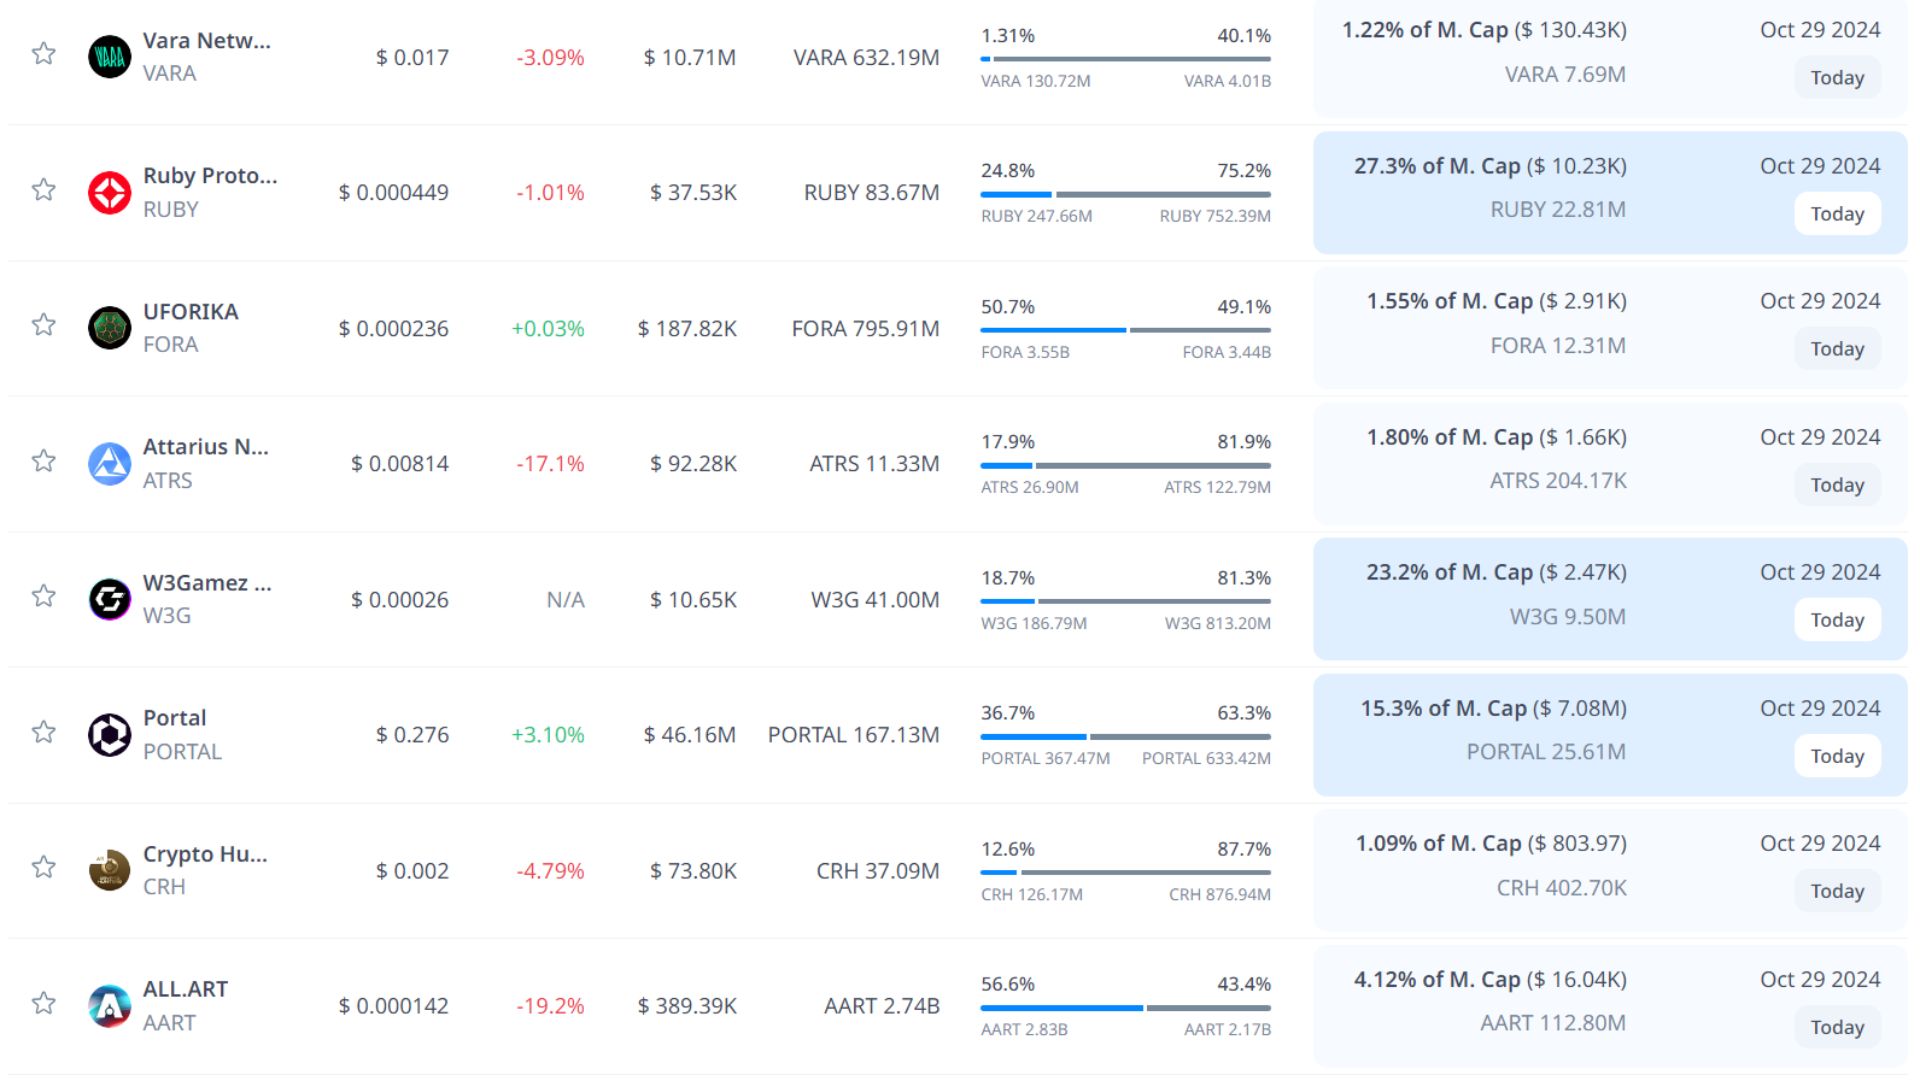Click Today badge in W3Gamez row
The image size is (1920, 1080).
point(1837,620)
